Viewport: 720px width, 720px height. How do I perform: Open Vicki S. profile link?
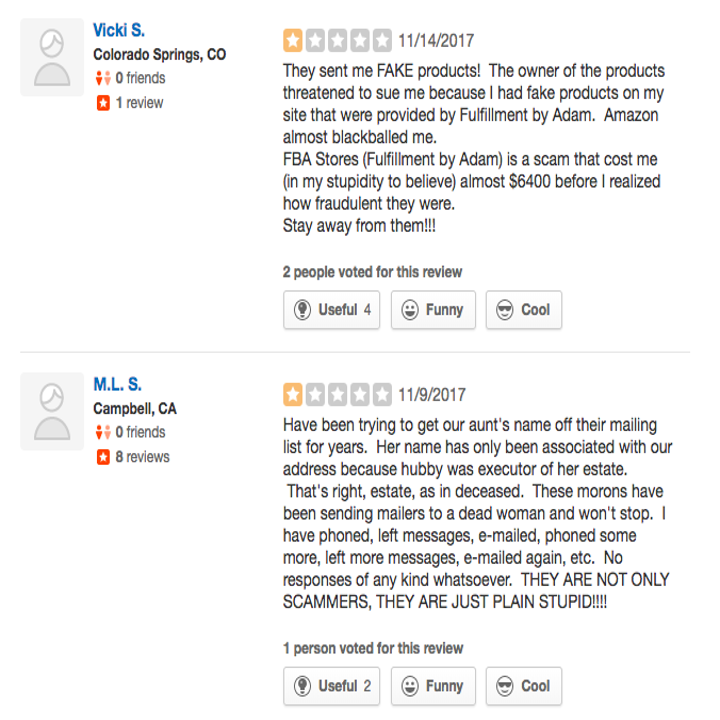click(119, 30)
